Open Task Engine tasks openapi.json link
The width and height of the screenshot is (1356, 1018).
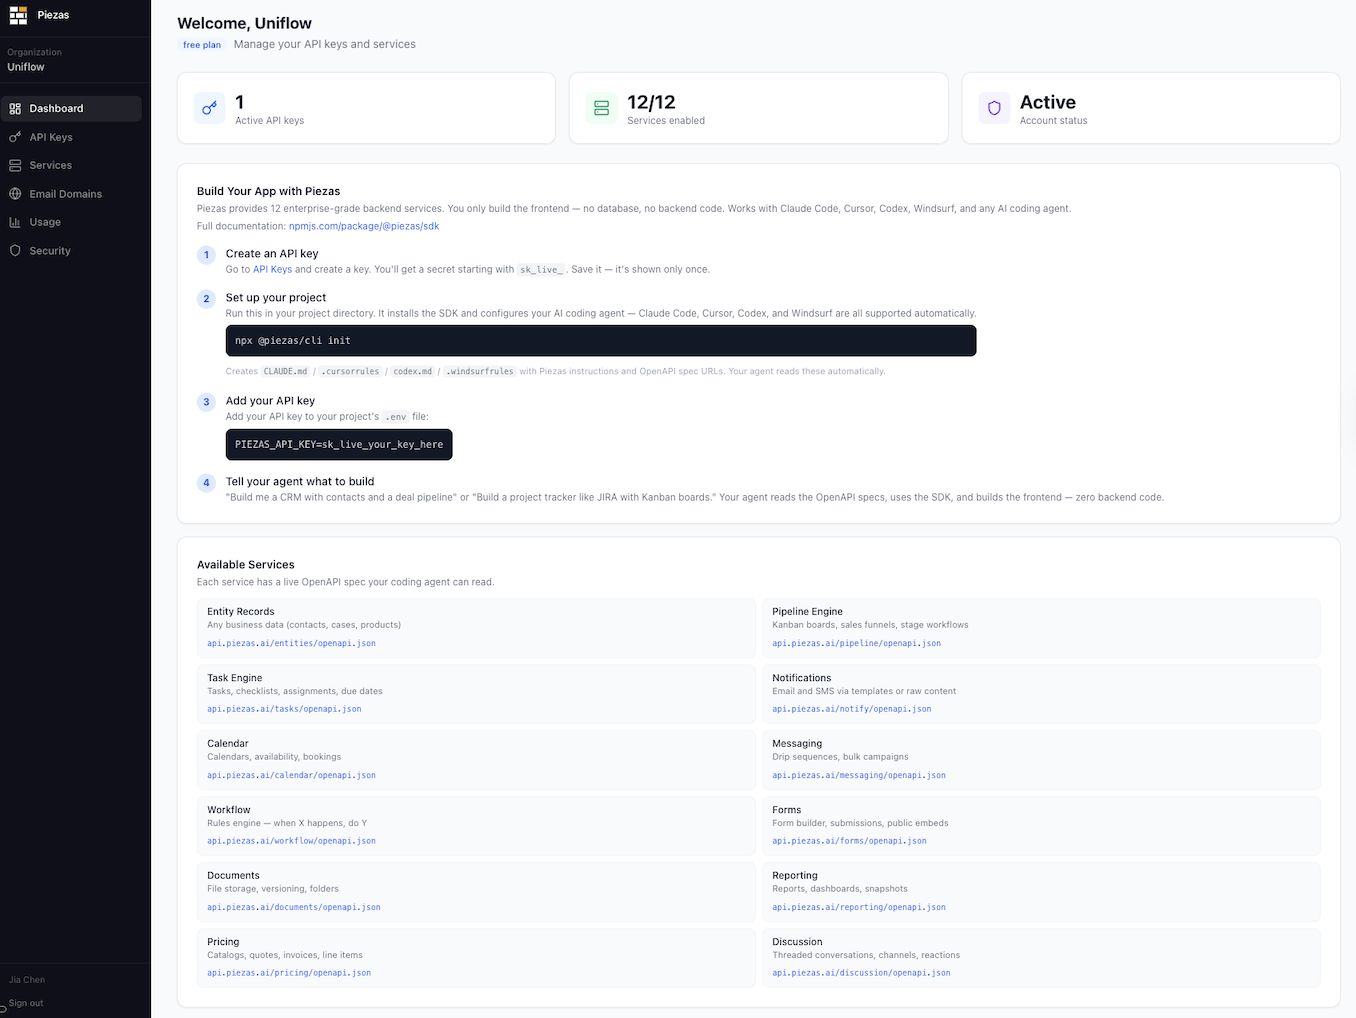tap(284, 709)
